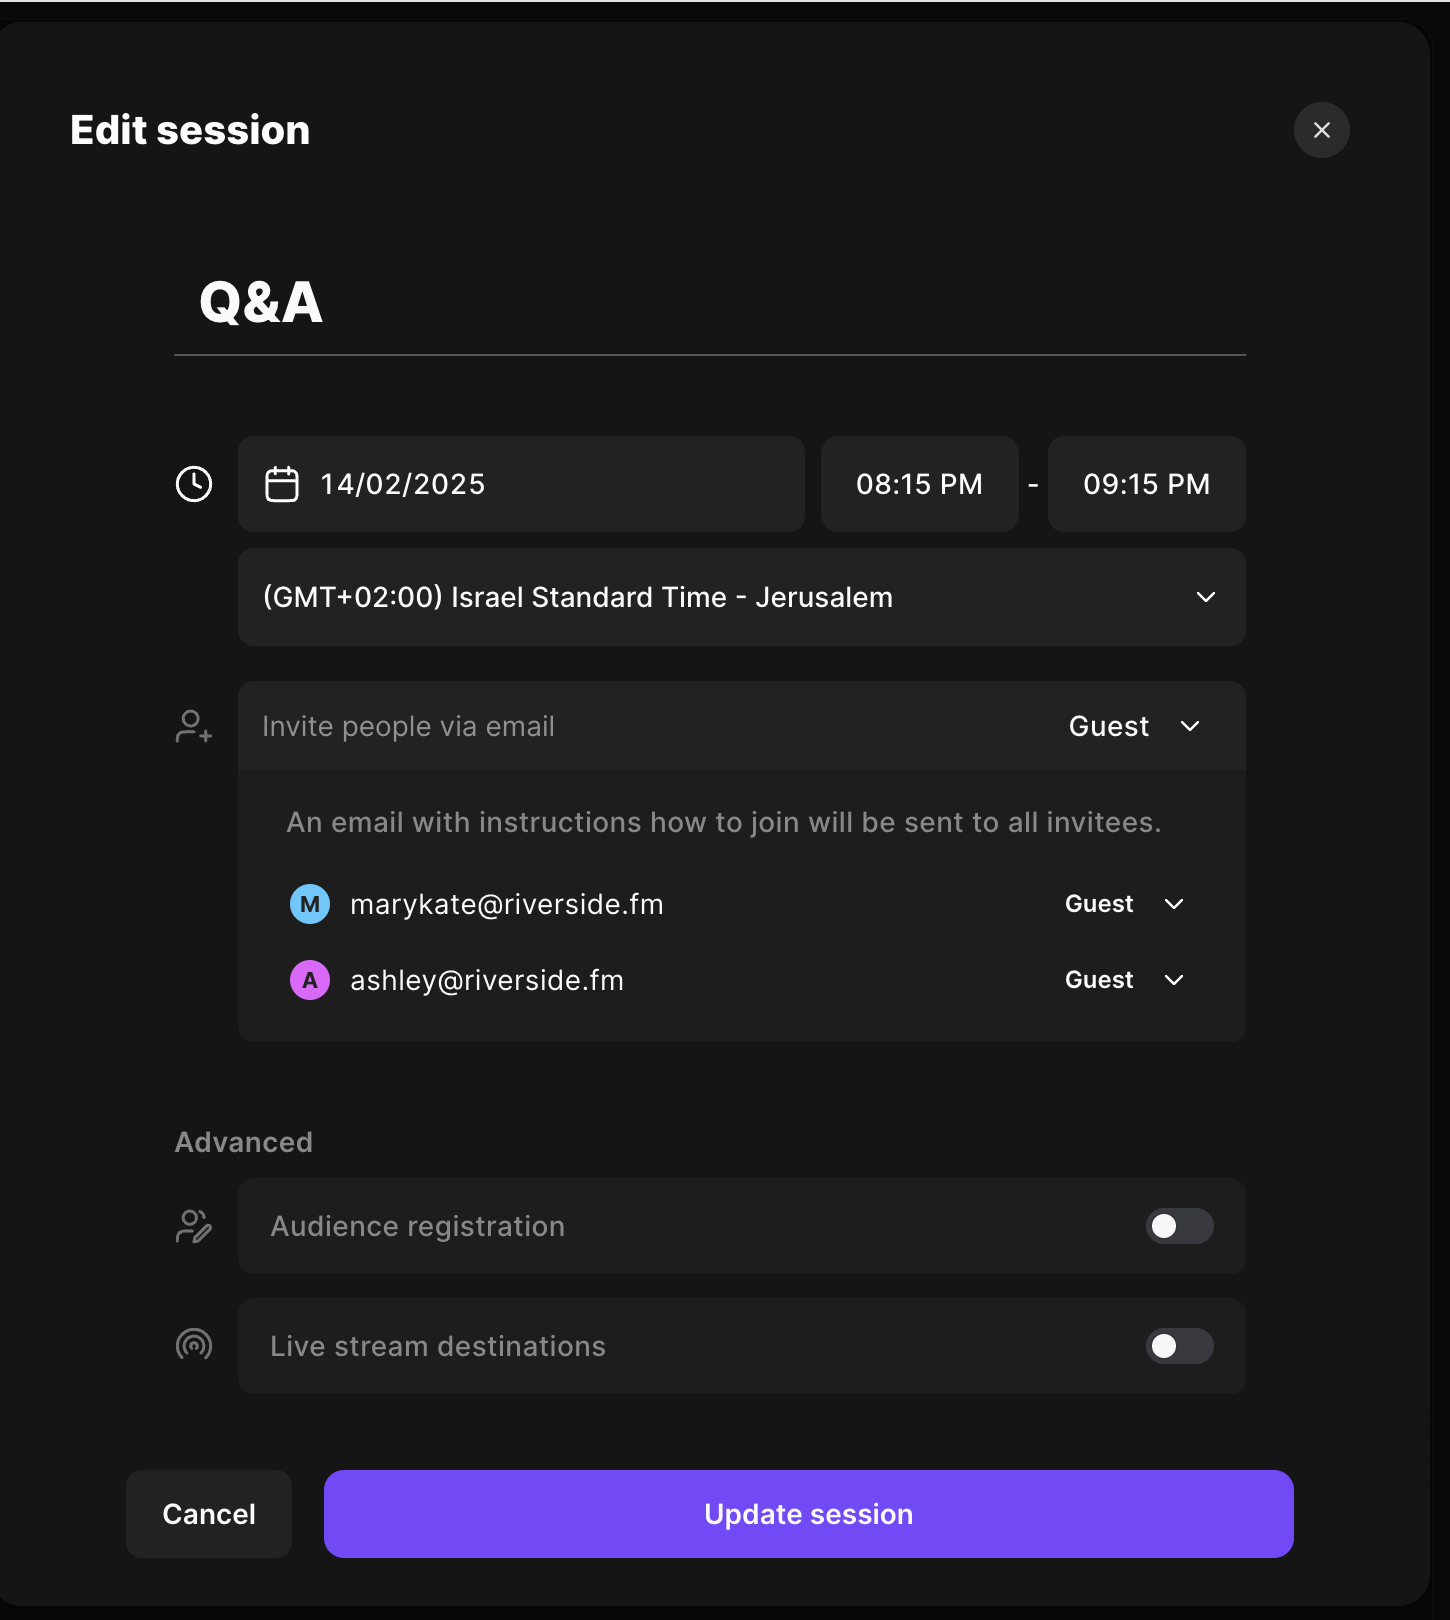Open the invite role Guest dropdown
This screenshot has height=1620, width=1450.
1134,727
